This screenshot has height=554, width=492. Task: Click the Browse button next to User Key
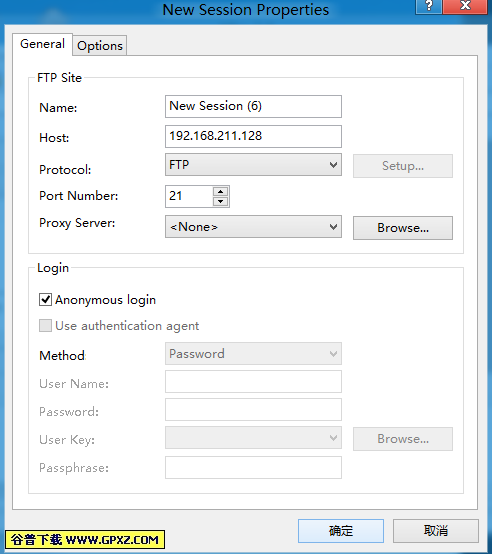click(x=403, y=439)
